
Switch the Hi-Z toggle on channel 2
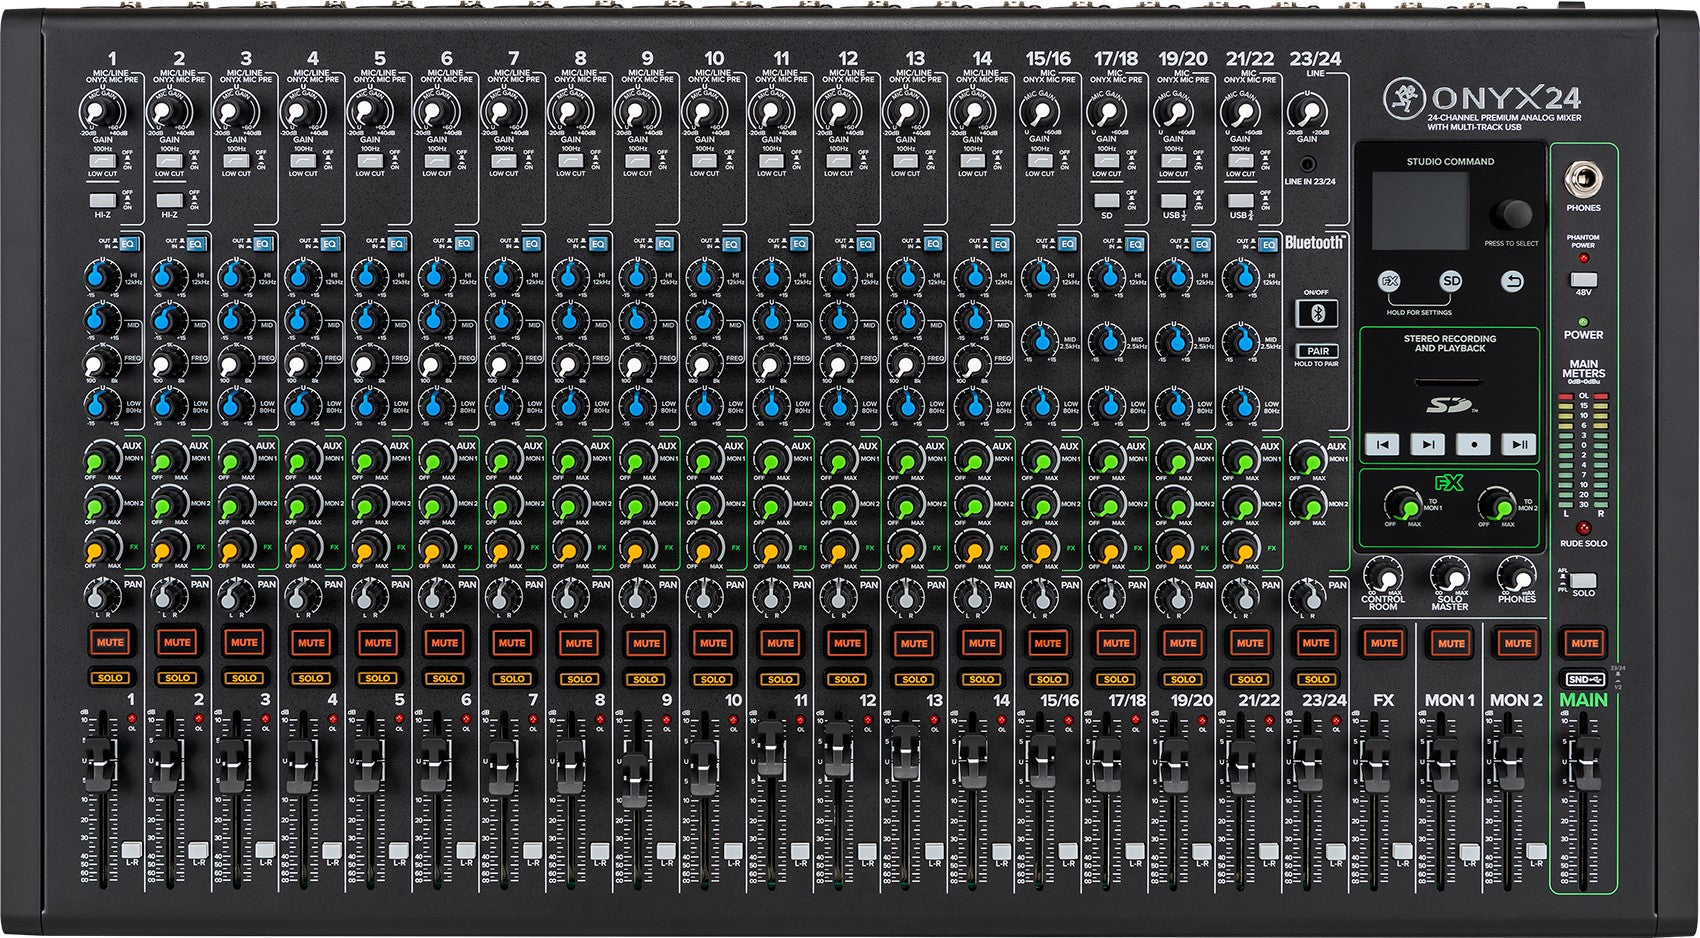coord(172,200)
